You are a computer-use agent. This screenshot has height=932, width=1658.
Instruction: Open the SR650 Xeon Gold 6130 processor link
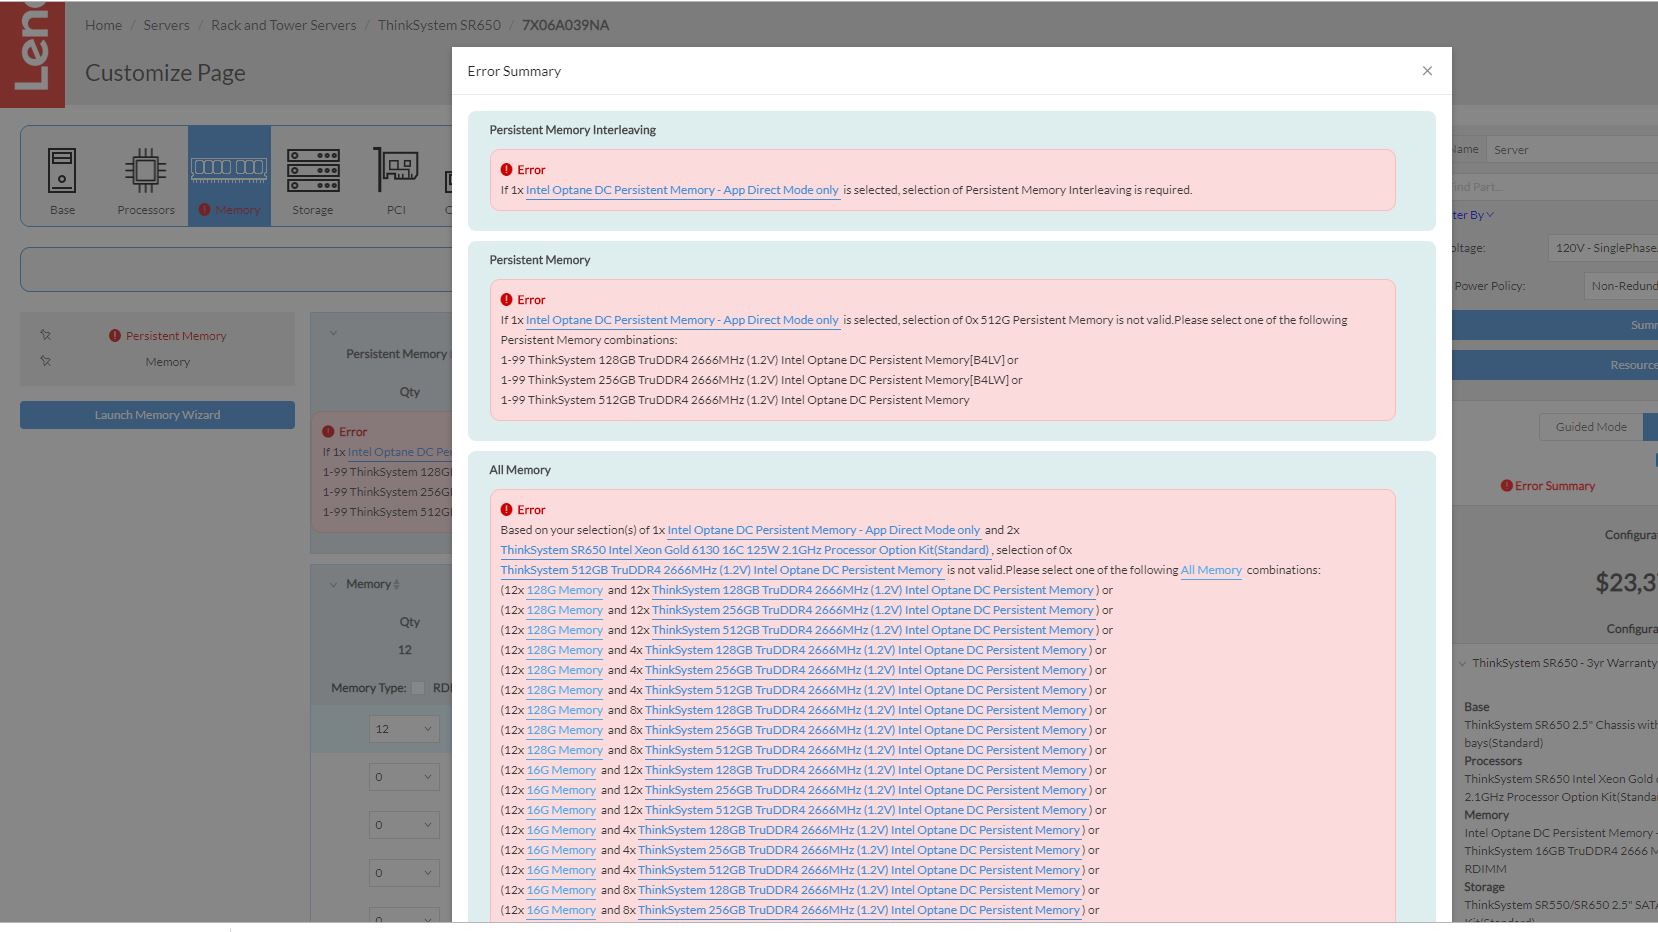(744, 550)
